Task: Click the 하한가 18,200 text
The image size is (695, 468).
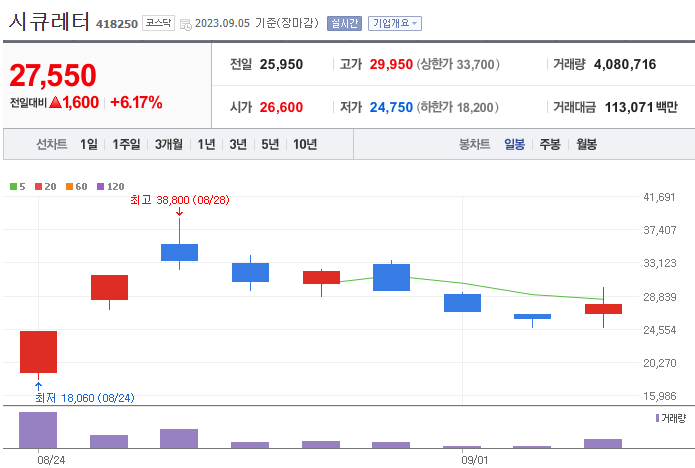Action: click(x=457, y=107)
